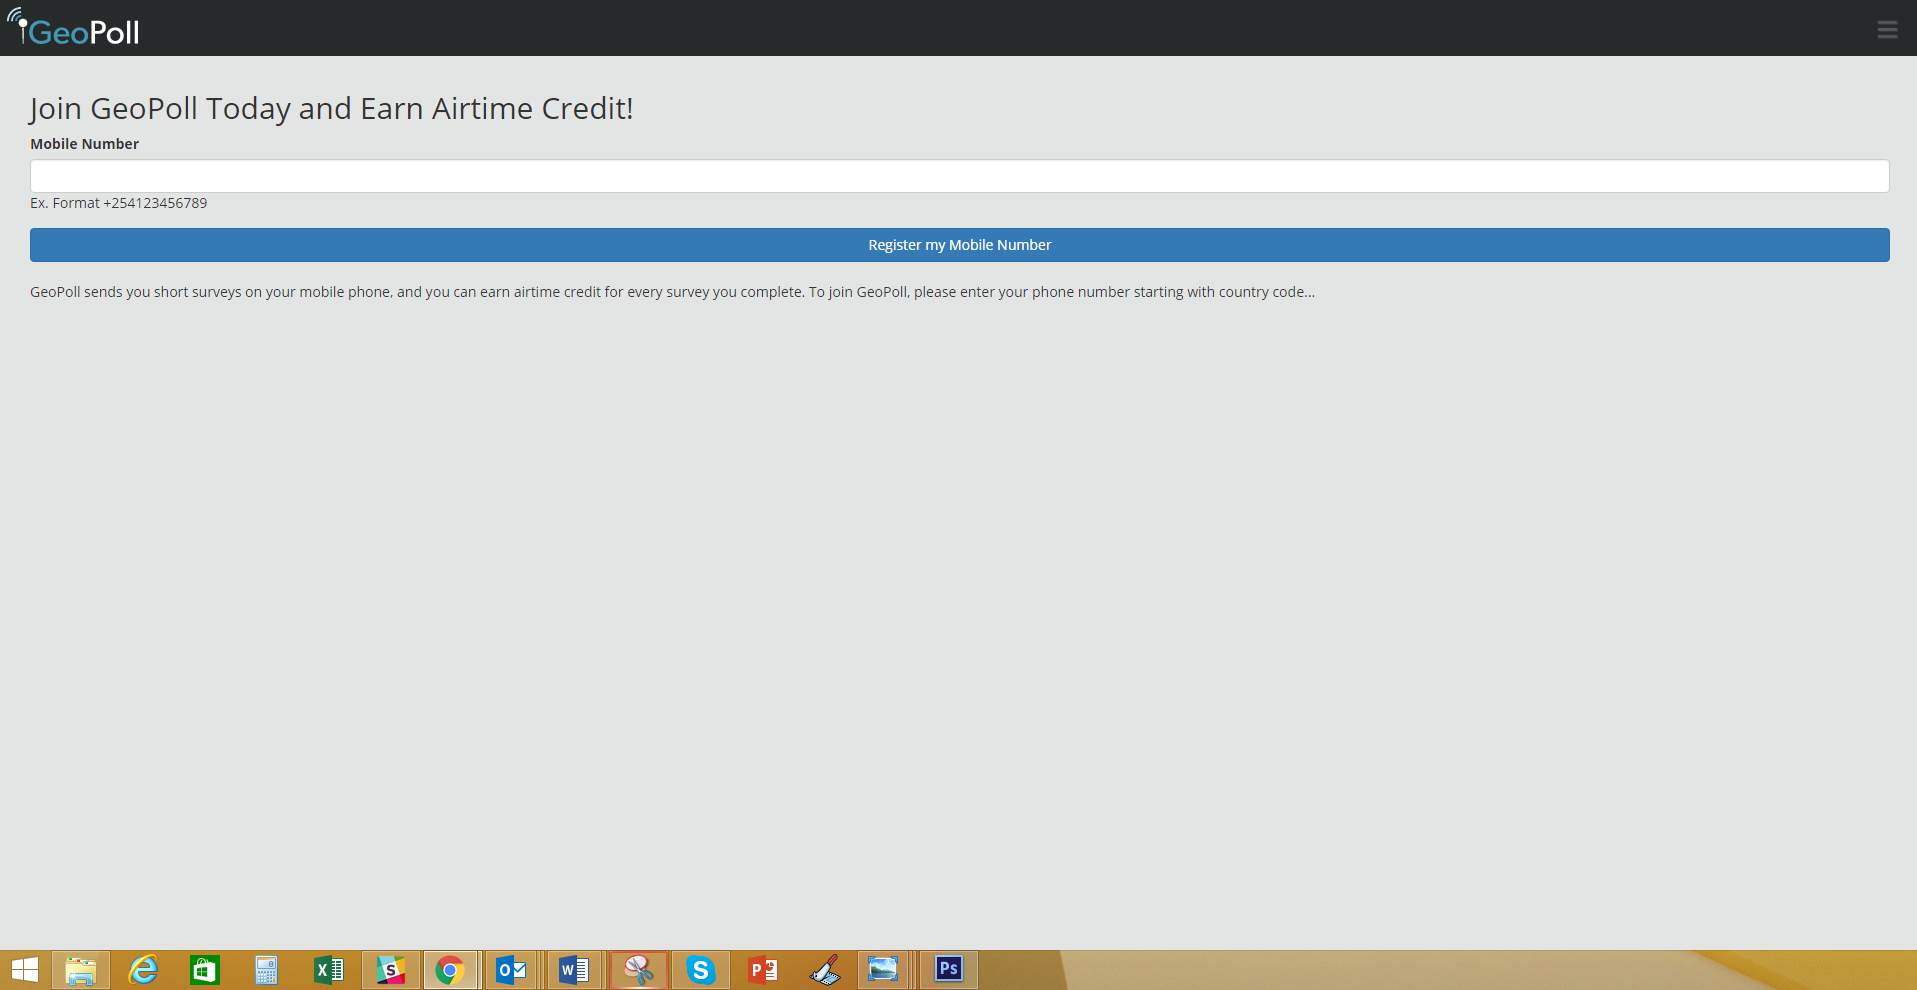Open the Windows Start menu

tap(25, 969)
